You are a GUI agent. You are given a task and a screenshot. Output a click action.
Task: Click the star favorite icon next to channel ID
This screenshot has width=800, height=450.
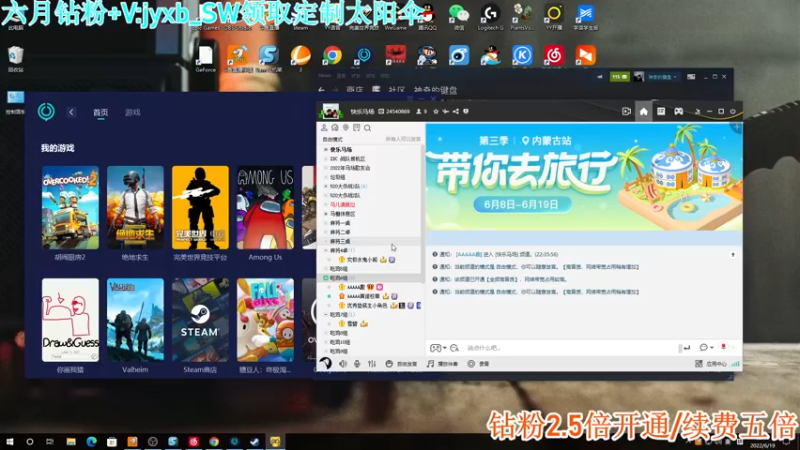point(436,111)
